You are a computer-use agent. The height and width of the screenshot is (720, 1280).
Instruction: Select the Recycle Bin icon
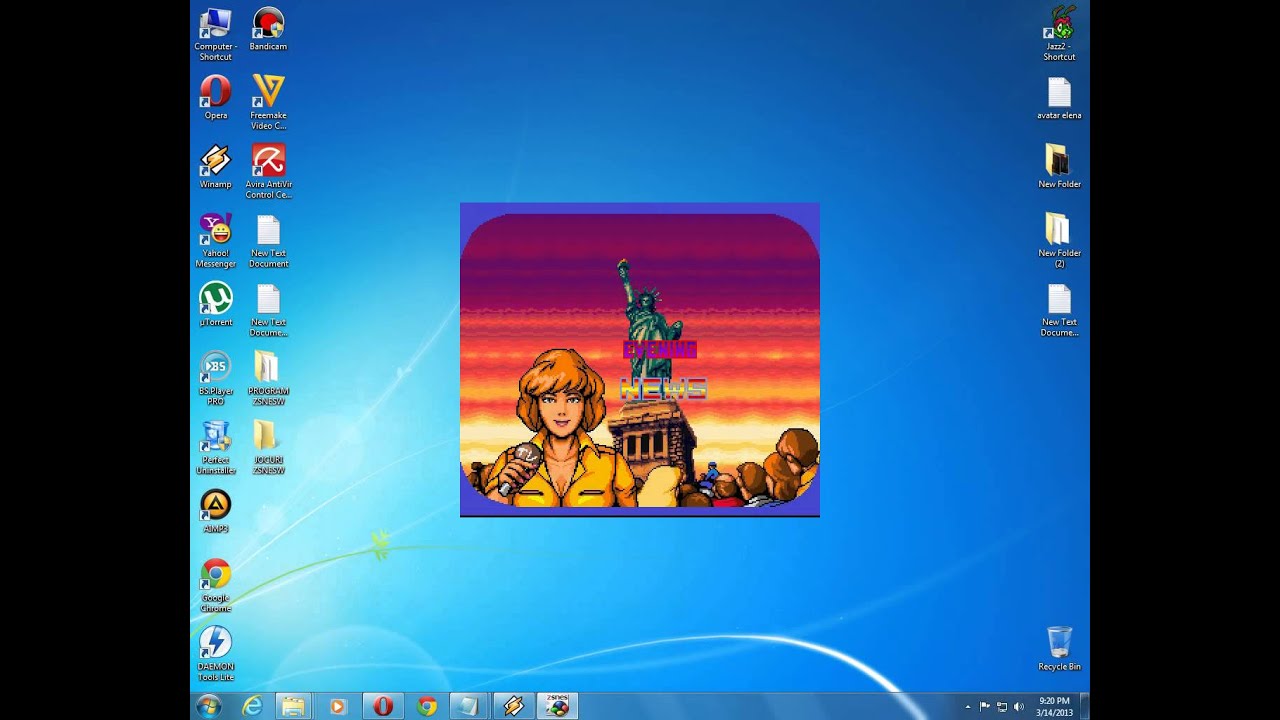1059,649
